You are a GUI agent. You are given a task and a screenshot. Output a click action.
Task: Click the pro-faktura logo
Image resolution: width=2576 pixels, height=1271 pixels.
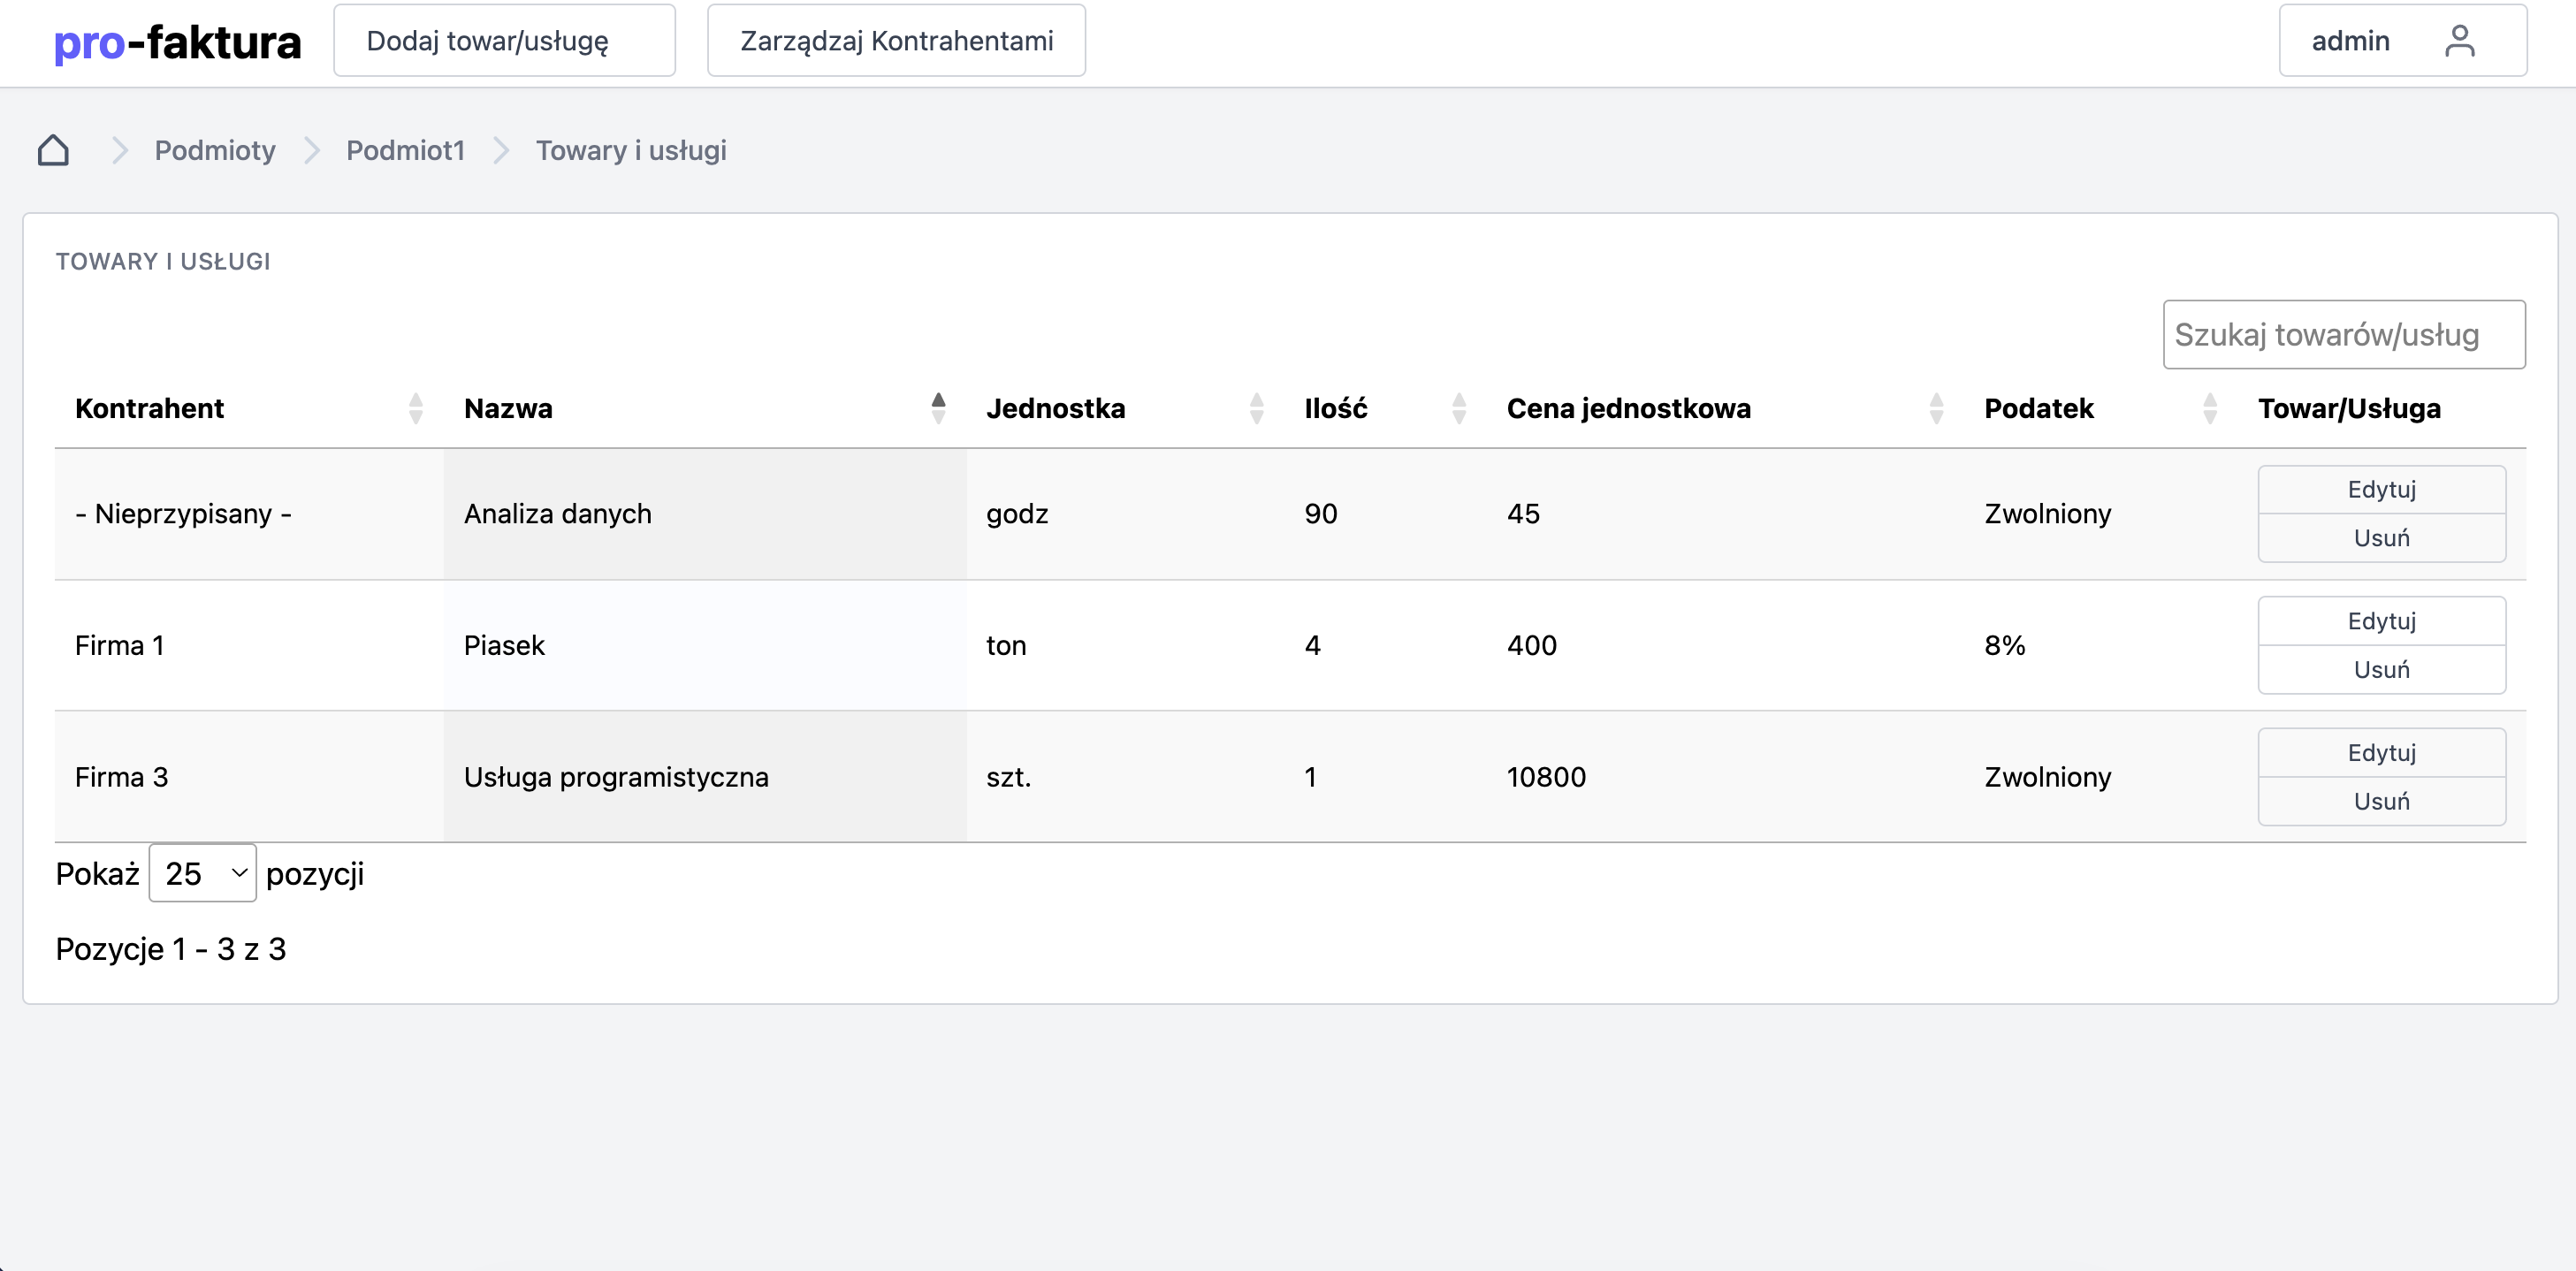pos(177,42)
